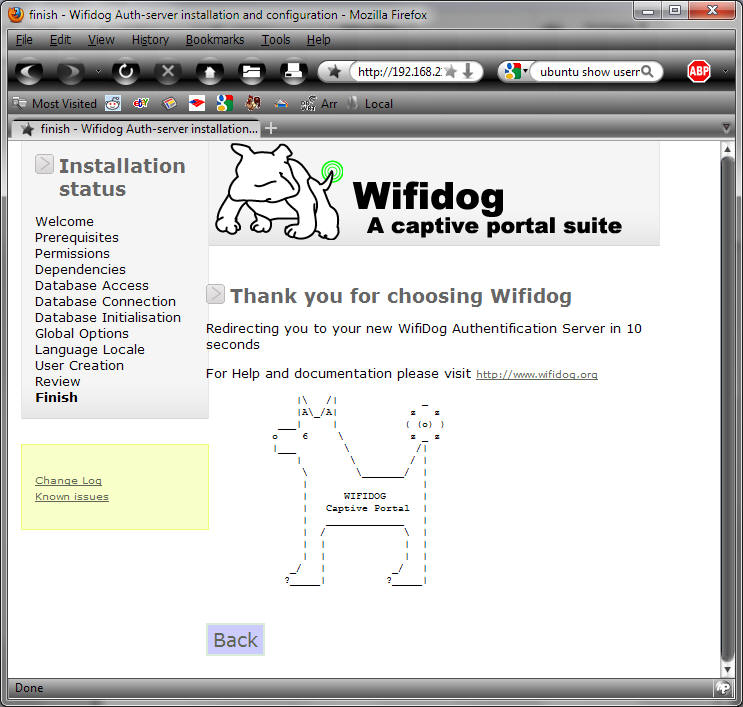The height and width of the screenshot is (707, 743).
Task: Select the finish - Wifidog Auth-server tab
Action: [x=136, y=128]
